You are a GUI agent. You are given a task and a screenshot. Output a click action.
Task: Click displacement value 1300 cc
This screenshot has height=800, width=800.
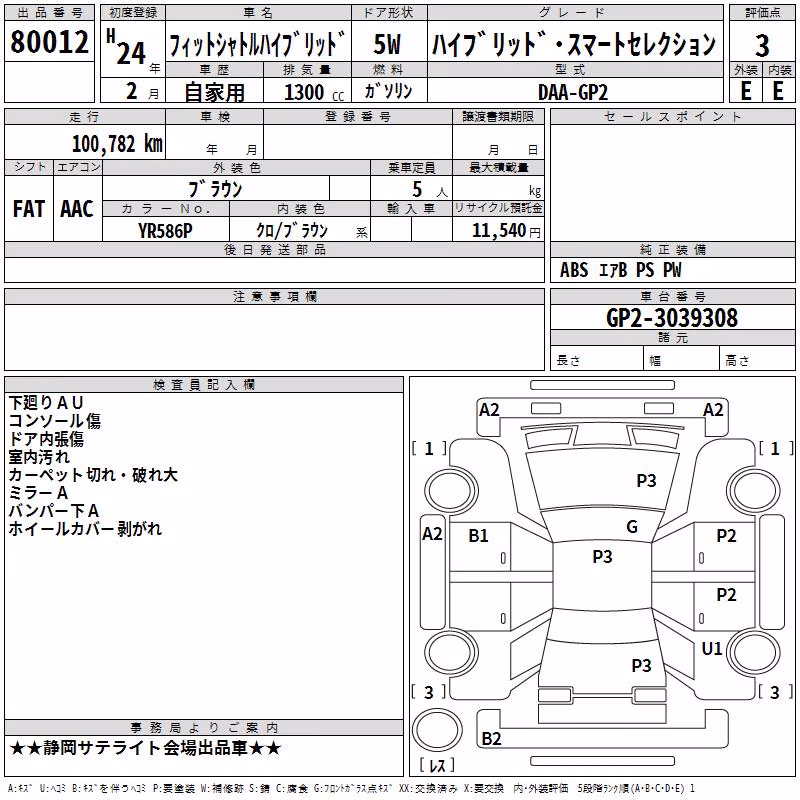tap(314, 92)
